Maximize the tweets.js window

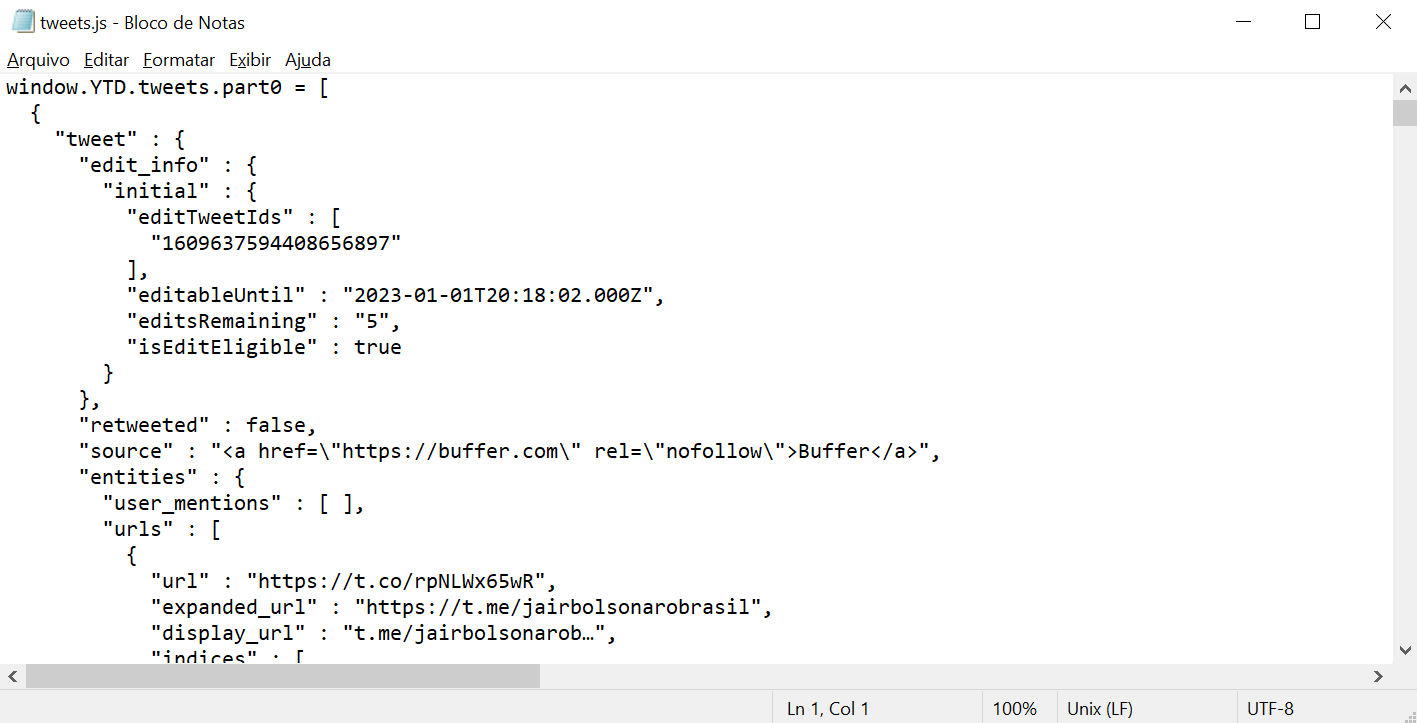[1312, 21]
